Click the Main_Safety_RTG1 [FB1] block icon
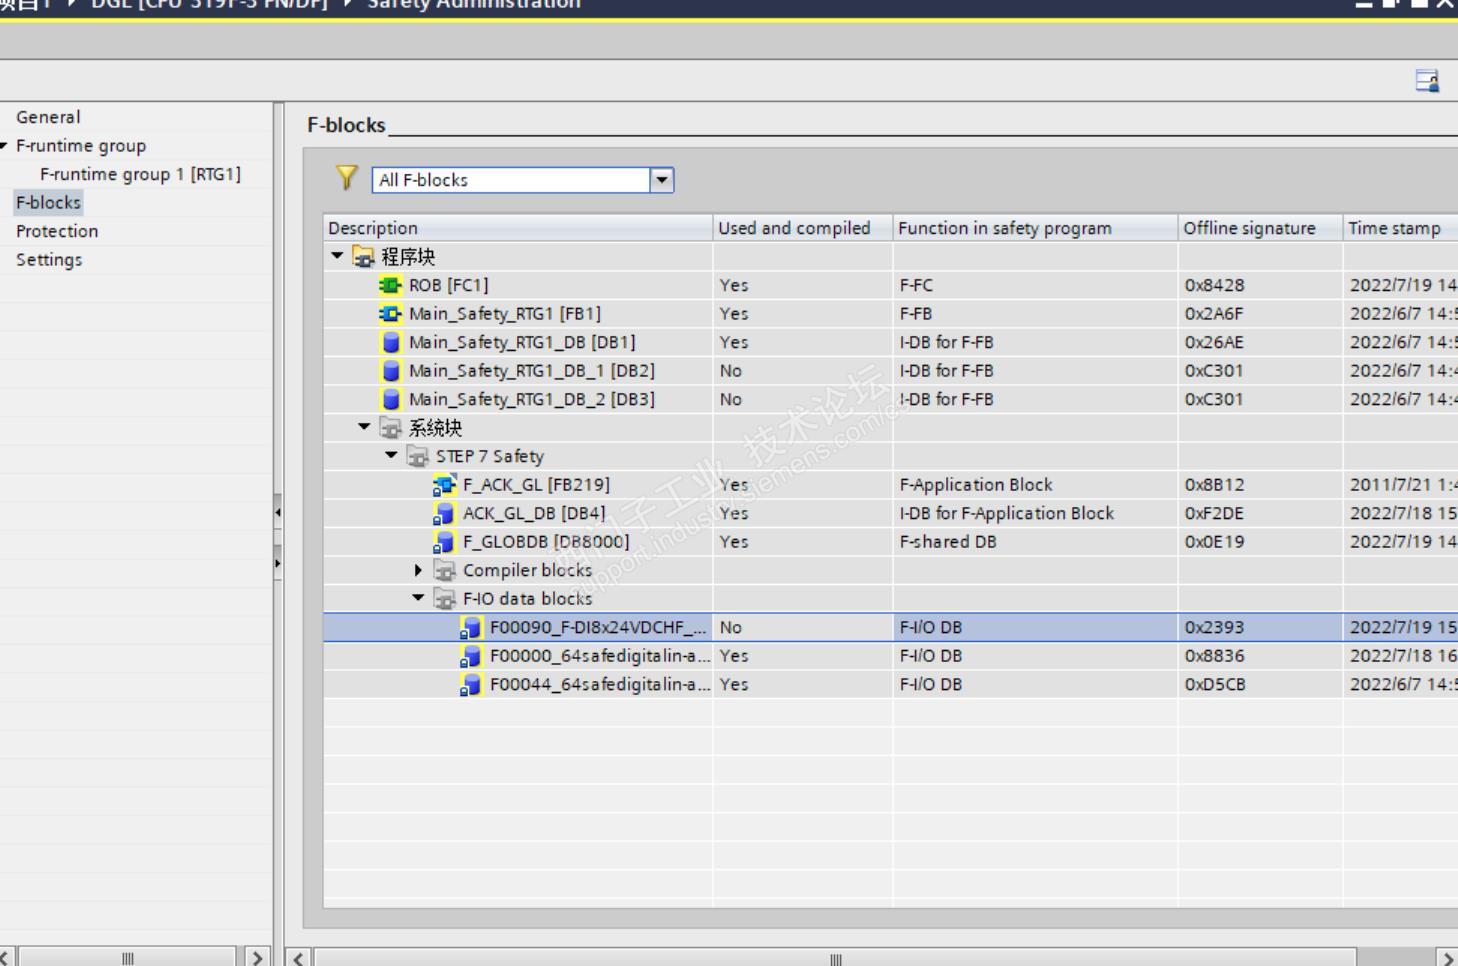 click(390, 314)
